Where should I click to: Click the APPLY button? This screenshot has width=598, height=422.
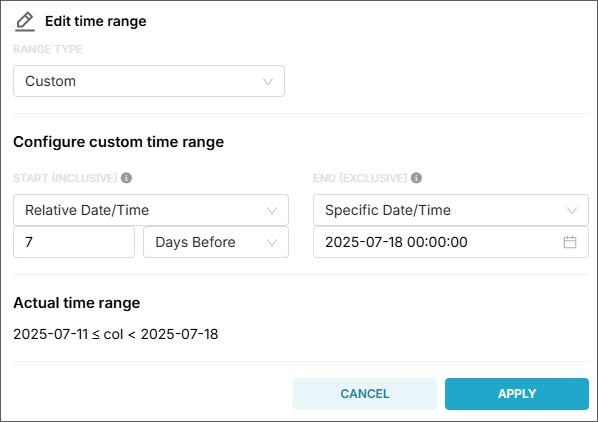(517, 394)
